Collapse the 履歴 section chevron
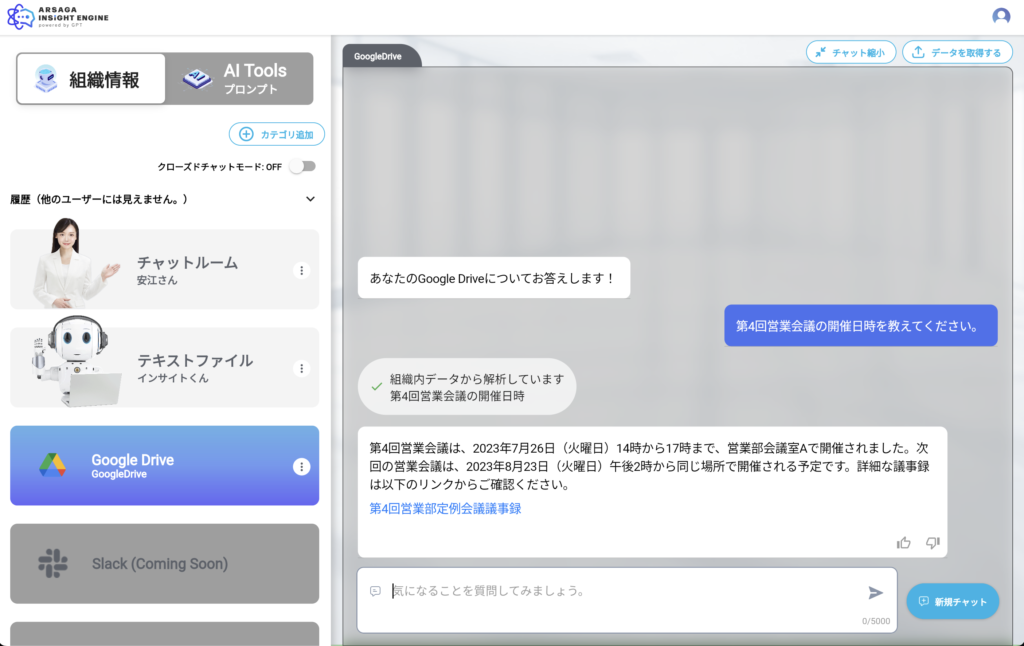This screenshot has width=1024, height=646. (x=310, y=199)
